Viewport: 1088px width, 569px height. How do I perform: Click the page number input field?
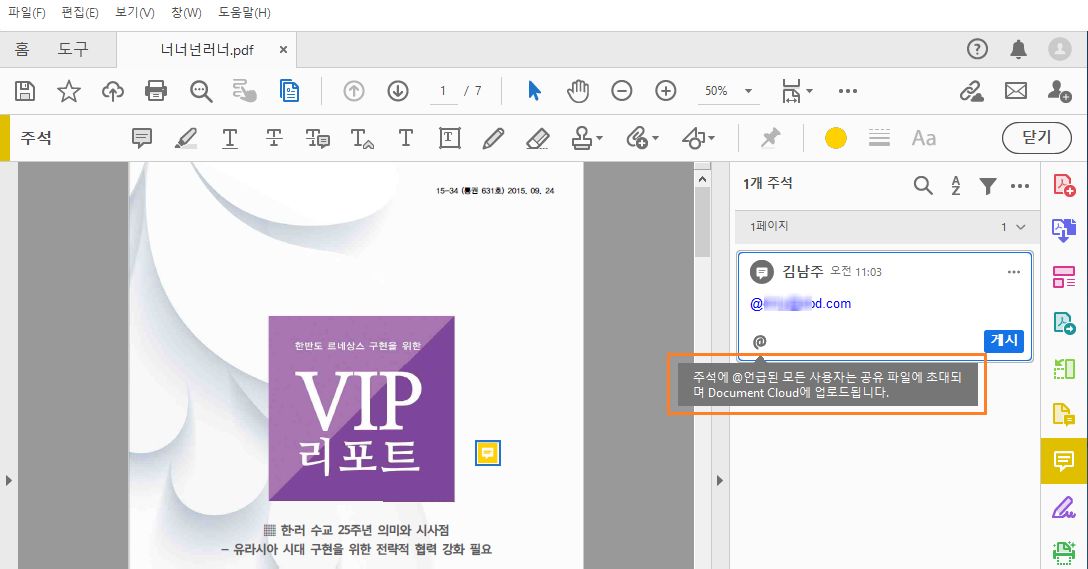coord(443,91)
